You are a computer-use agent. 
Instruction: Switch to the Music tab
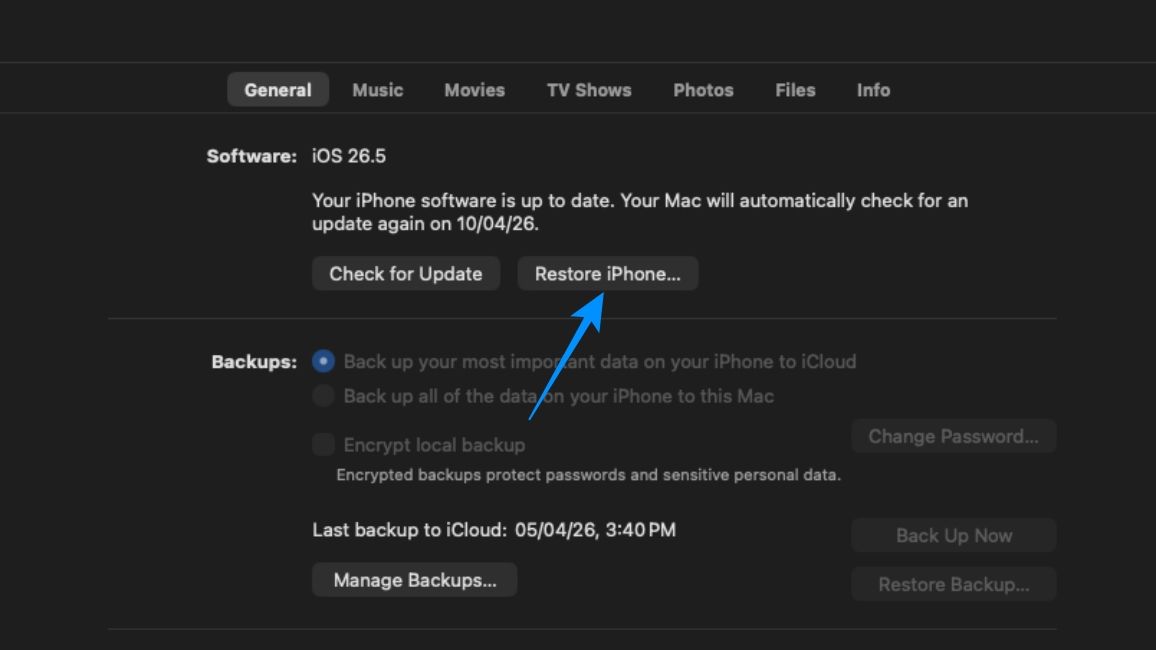pos(377,90)
